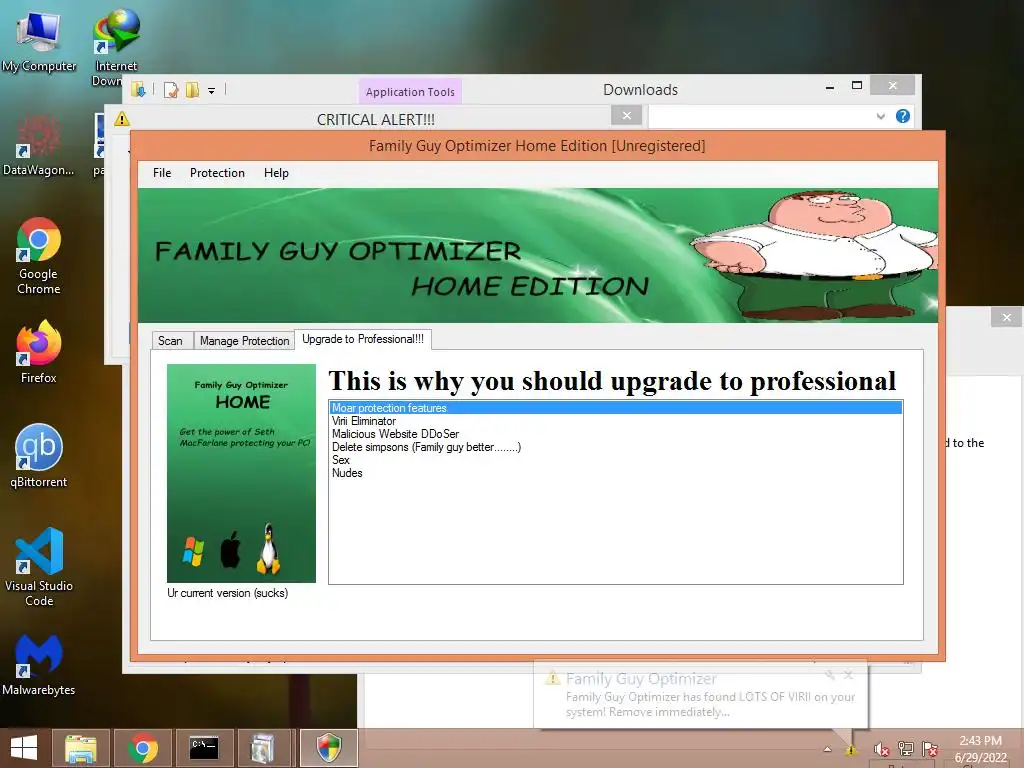The image size is (1024, 768).
Task: Select Application Tools ribbon tab
Action: click(410, 92)
